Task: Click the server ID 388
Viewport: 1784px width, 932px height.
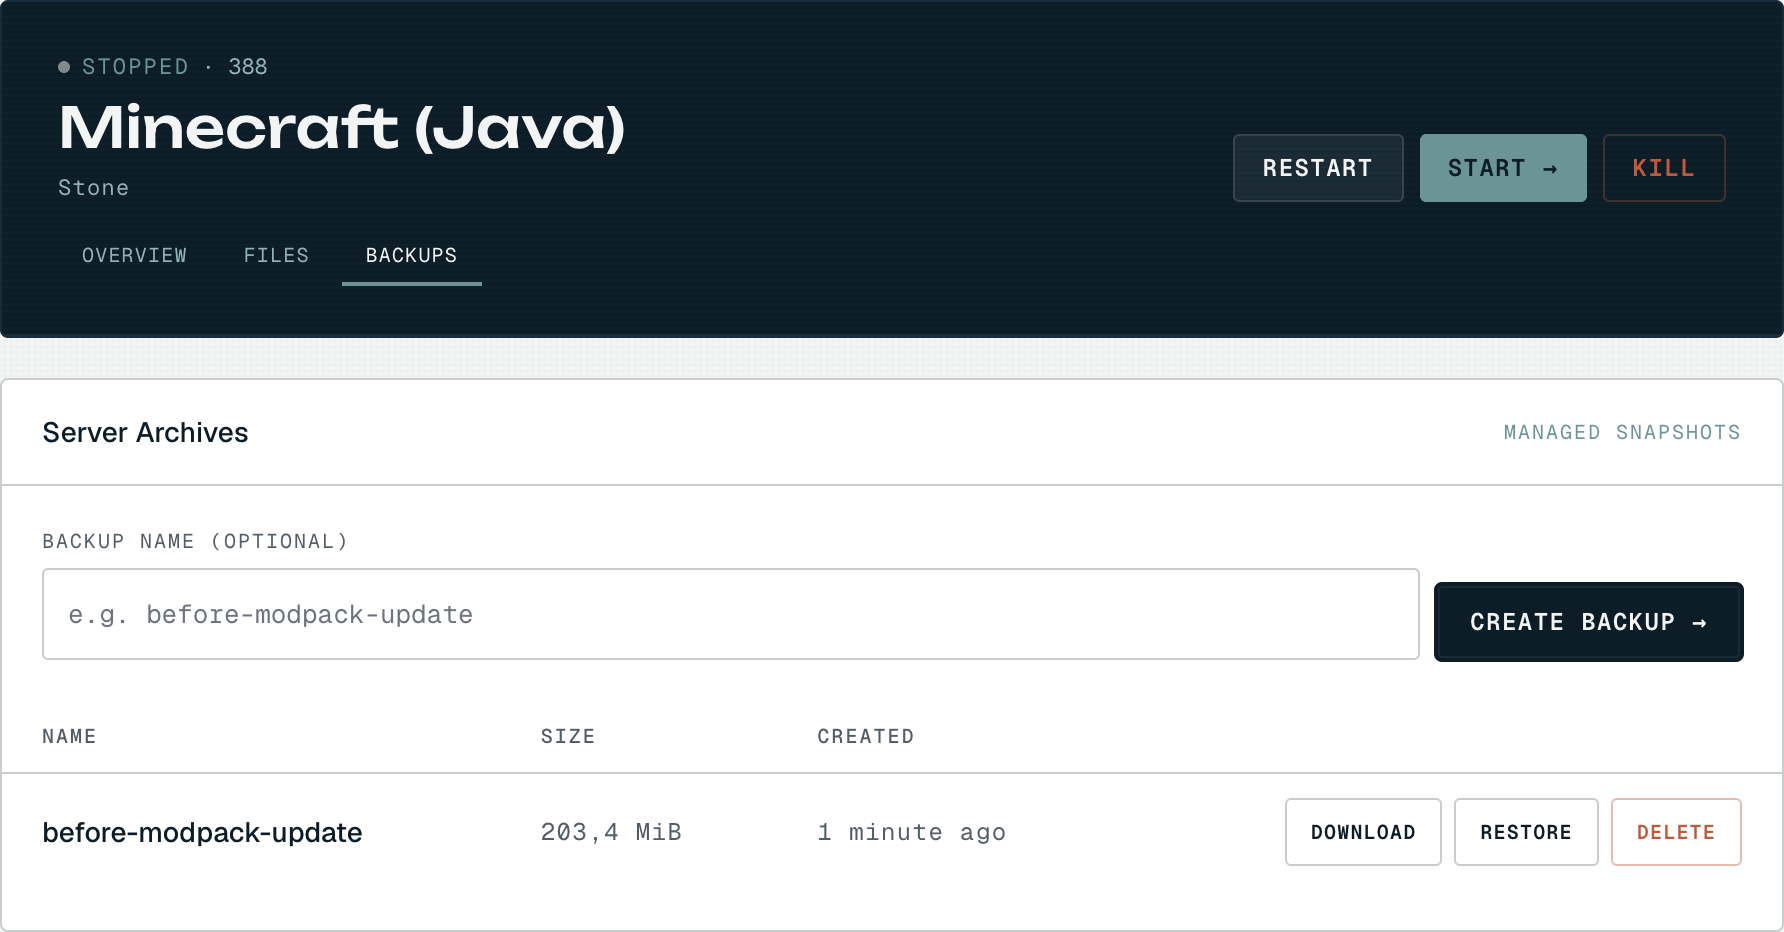Action: tap(248, 67)
